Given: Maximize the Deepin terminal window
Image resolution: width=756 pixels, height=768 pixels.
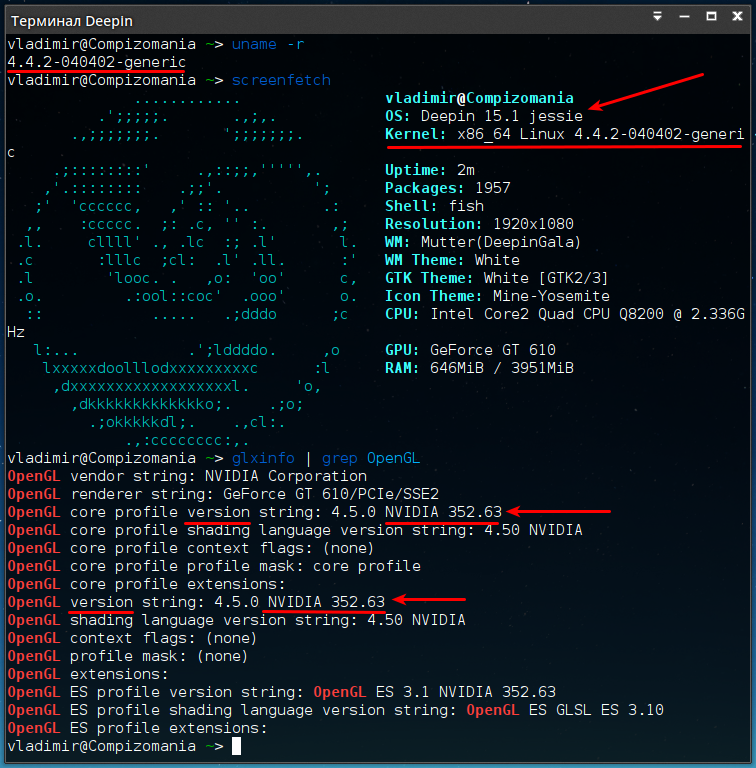Looking at the screenshot, I should point(711,17).
